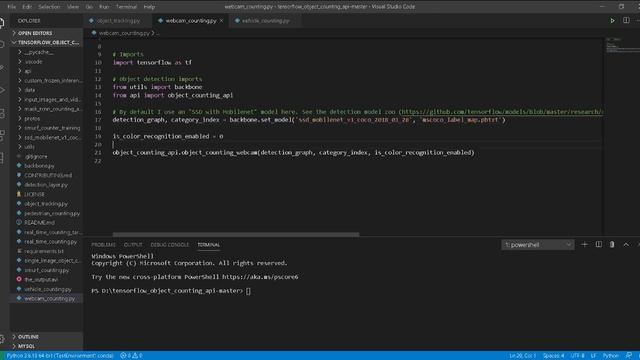This screenshot has width=640, height=360.
Task: Click Ln 20, Col 1 cursor position
Action: point(522,356)
